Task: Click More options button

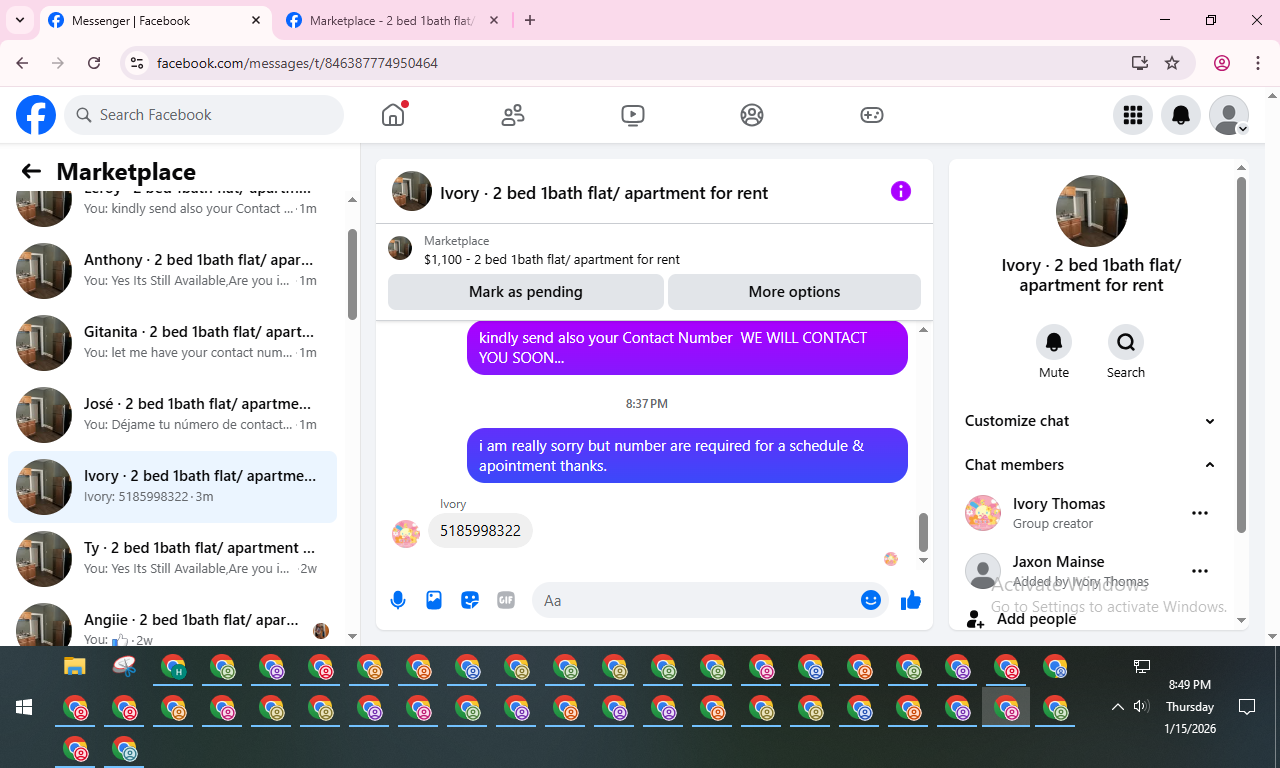Action: [x=794, y=292]
